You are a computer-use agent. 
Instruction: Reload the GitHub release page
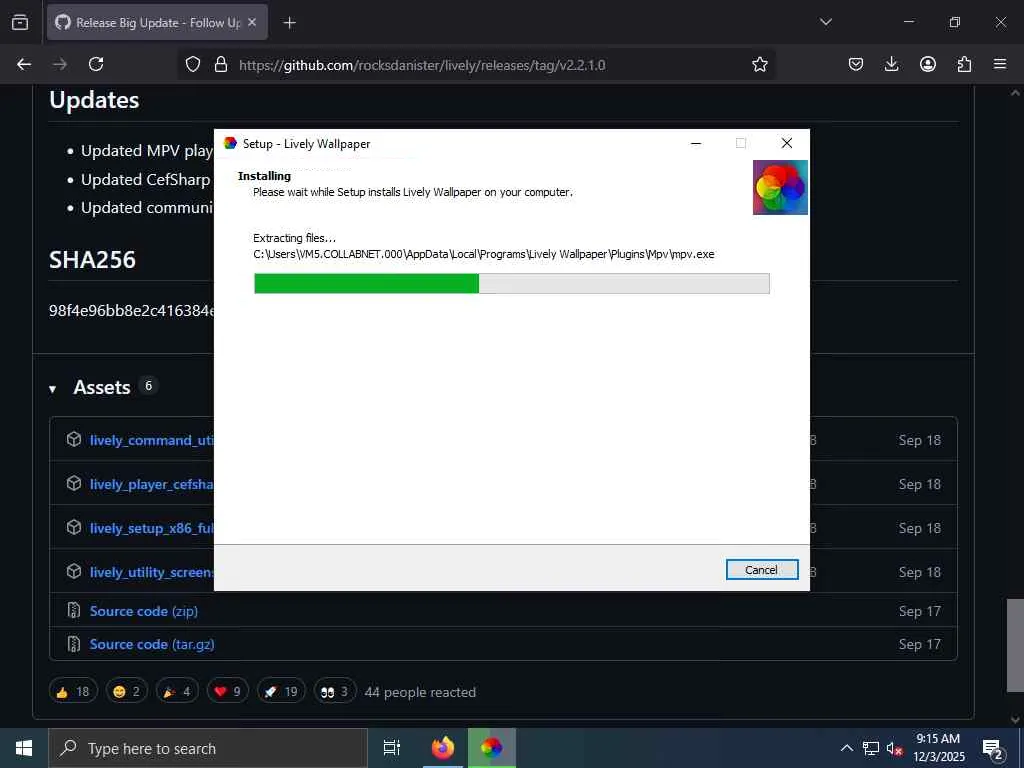click(x=96, y=64)
